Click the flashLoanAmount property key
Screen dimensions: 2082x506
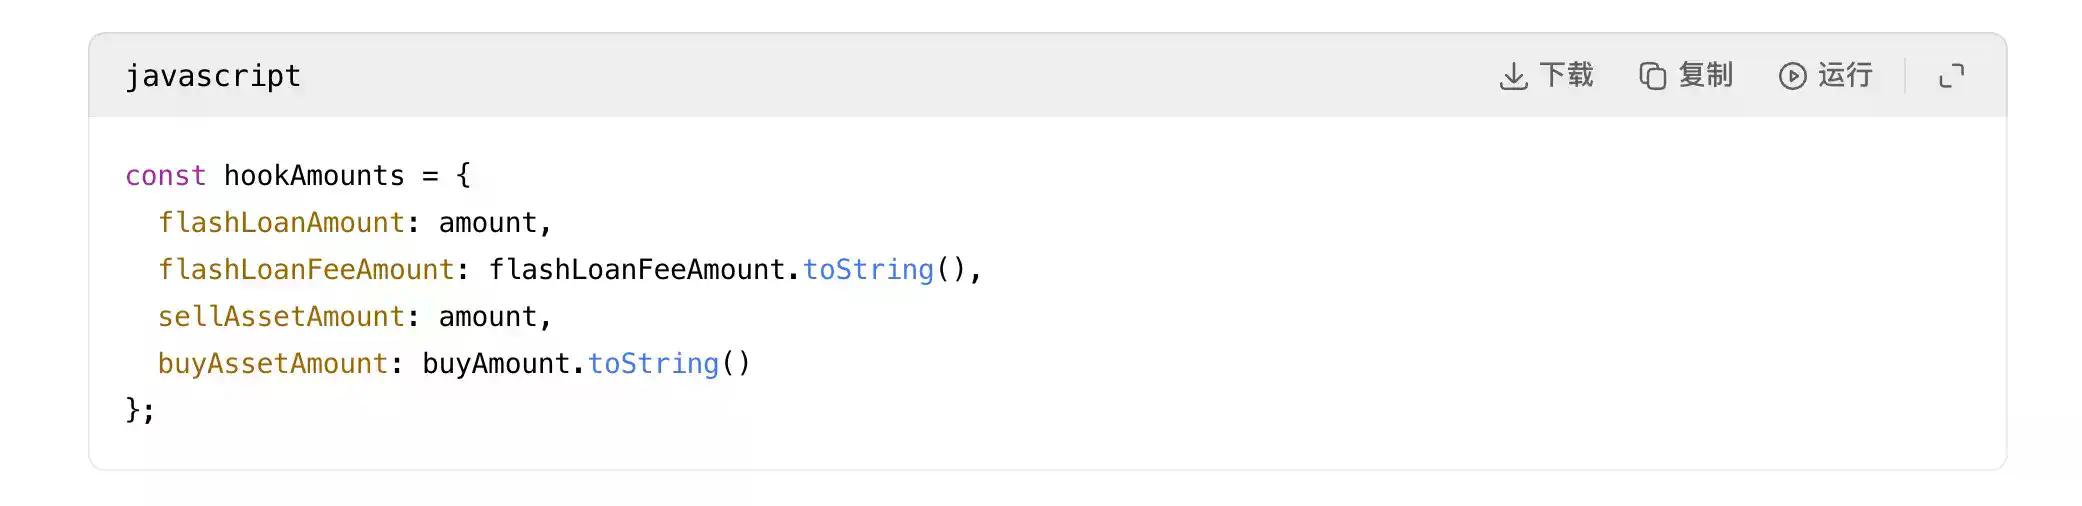point(281,223)
